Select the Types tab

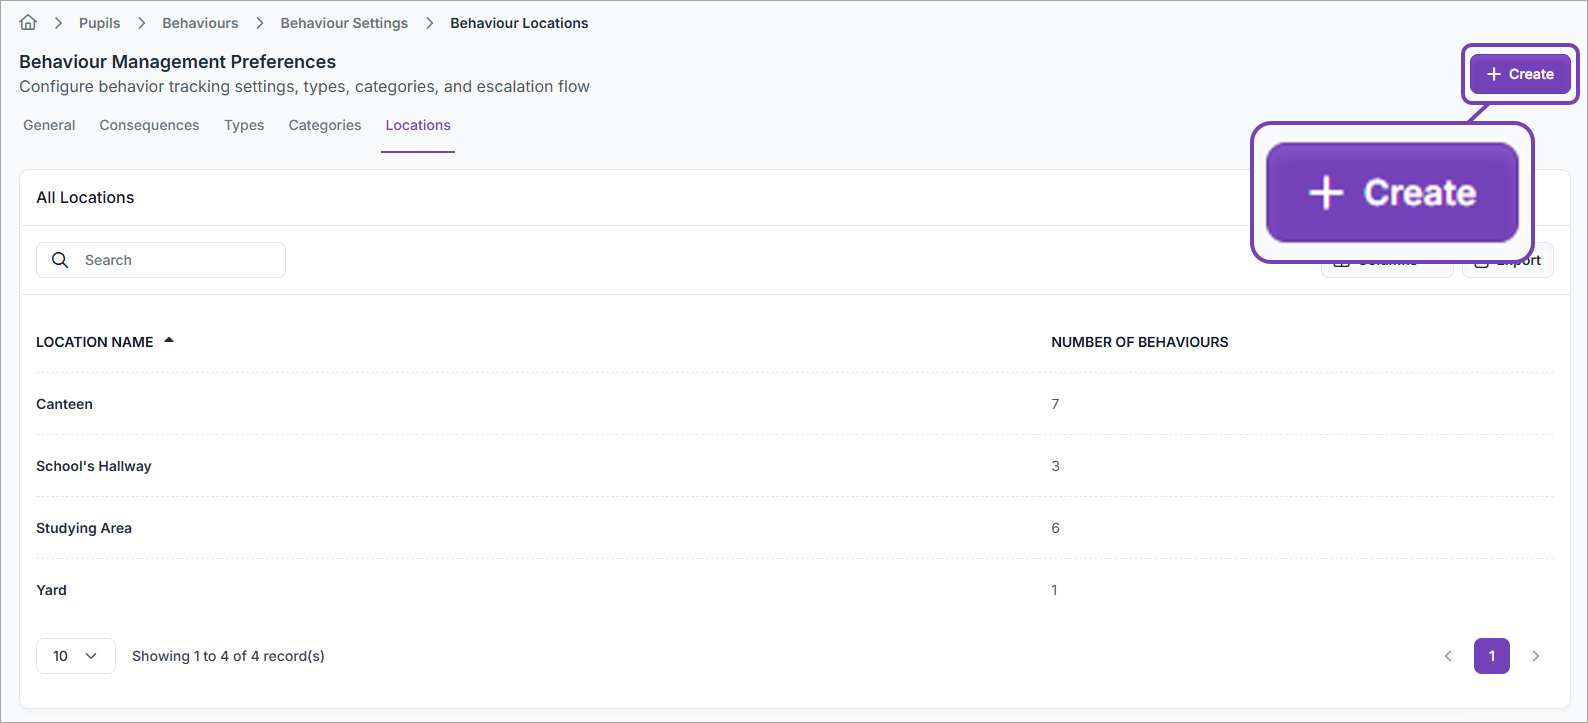coord(244,125)
